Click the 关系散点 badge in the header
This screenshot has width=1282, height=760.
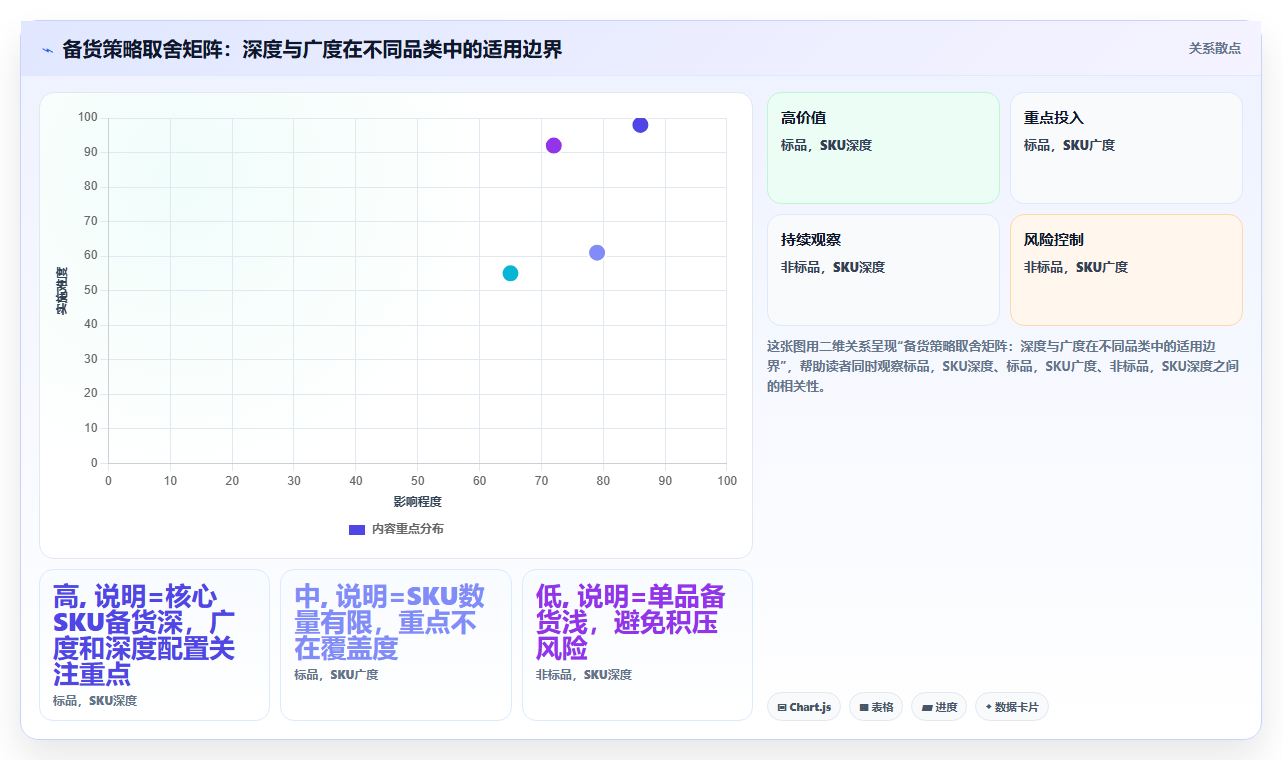coord(1215,48)
